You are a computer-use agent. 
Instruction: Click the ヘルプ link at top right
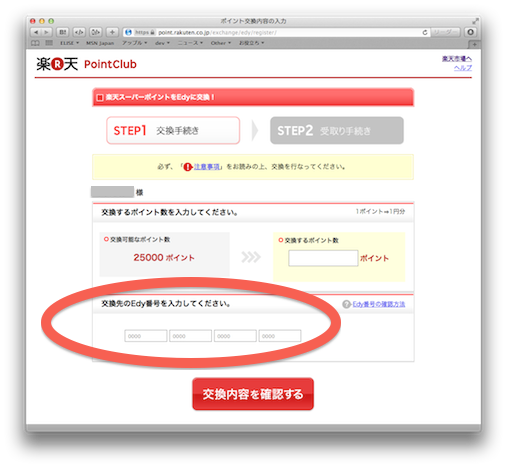[x=463, y=68]
